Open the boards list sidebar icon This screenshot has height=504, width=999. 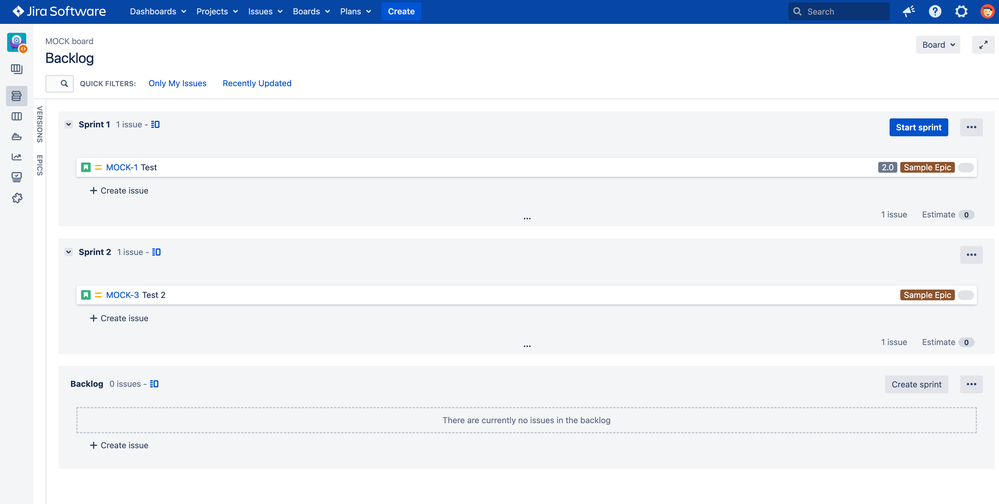(17, 69)
